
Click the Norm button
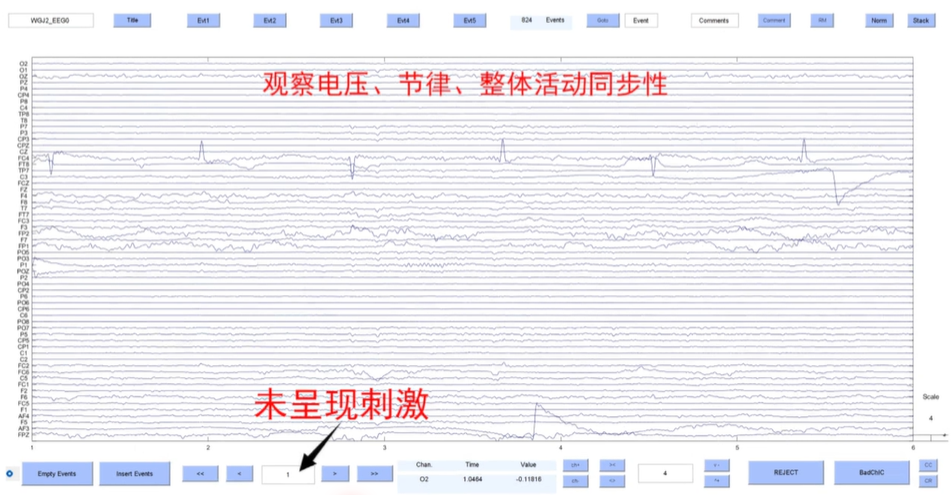878,20
